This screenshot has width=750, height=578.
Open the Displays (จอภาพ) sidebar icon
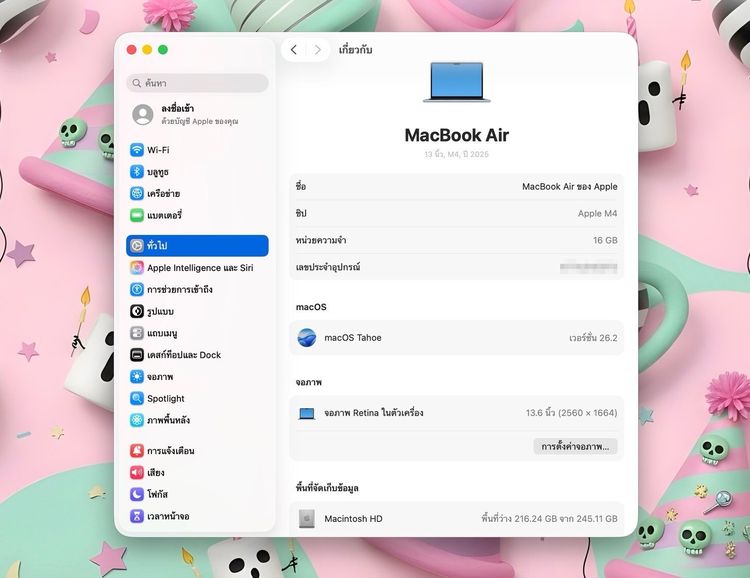137,377
